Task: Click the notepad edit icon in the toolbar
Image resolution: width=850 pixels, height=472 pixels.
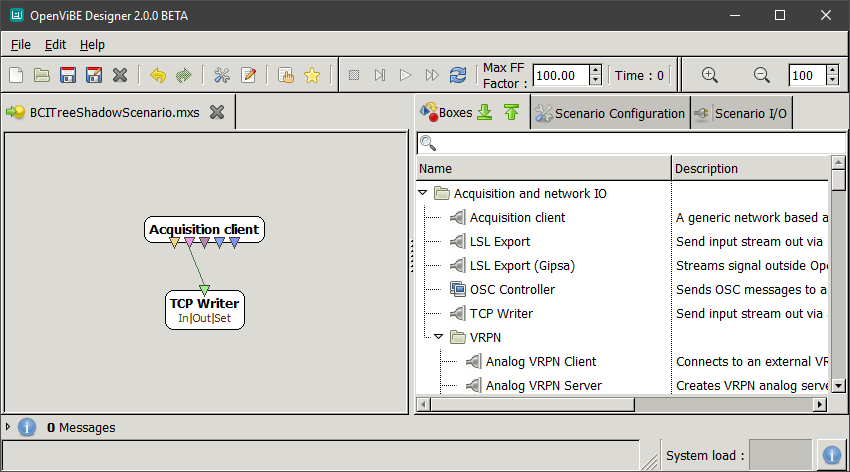Action: tap(248, 75)
